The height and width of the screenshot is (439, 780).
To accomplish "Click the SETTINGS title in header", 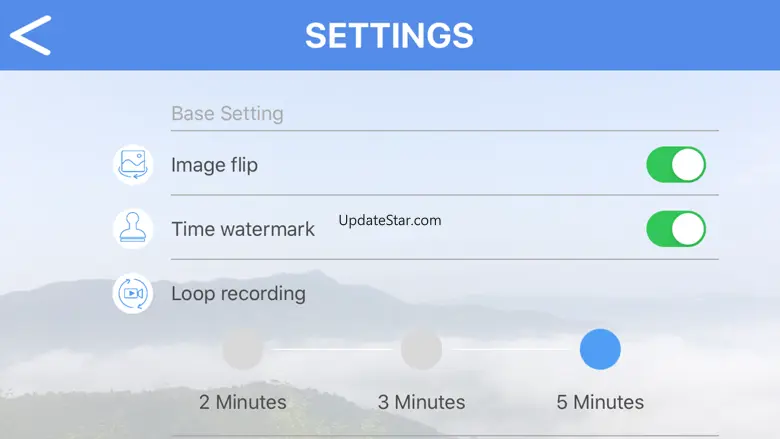I will coord(389,36).
